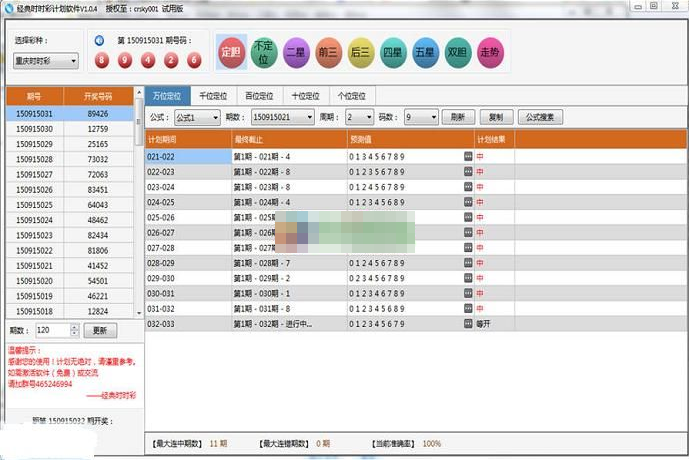Image resolution: width=689 pixels, height=460 pixels.
Task: Select the orange 定胆 round icon
Action: tap(231, 51)
